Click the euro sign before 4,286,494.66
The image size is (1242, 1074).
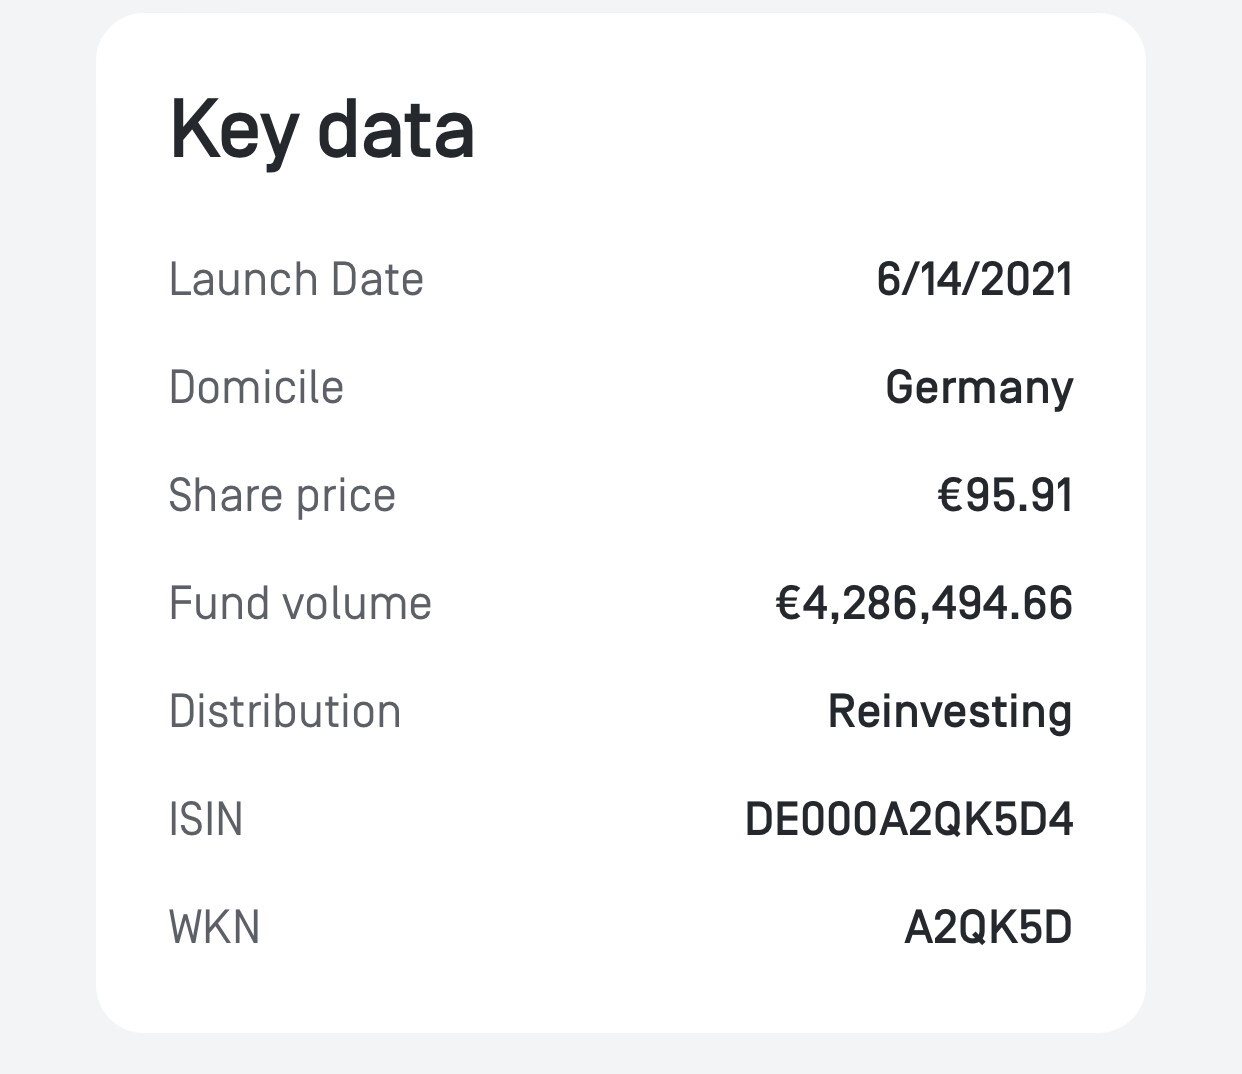788,604
